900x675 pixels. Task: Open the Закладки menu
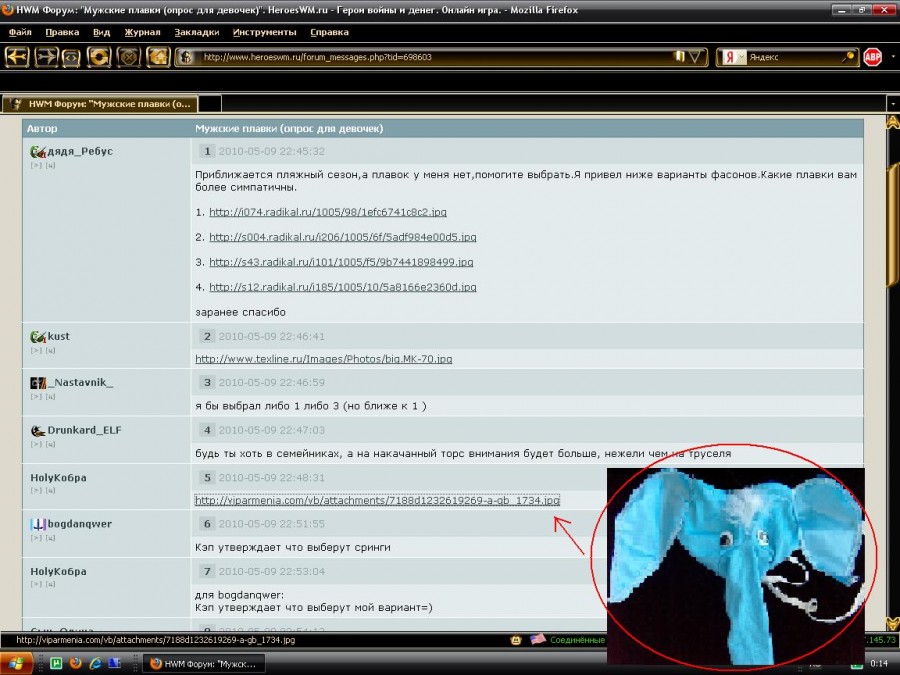click(196, 32)
